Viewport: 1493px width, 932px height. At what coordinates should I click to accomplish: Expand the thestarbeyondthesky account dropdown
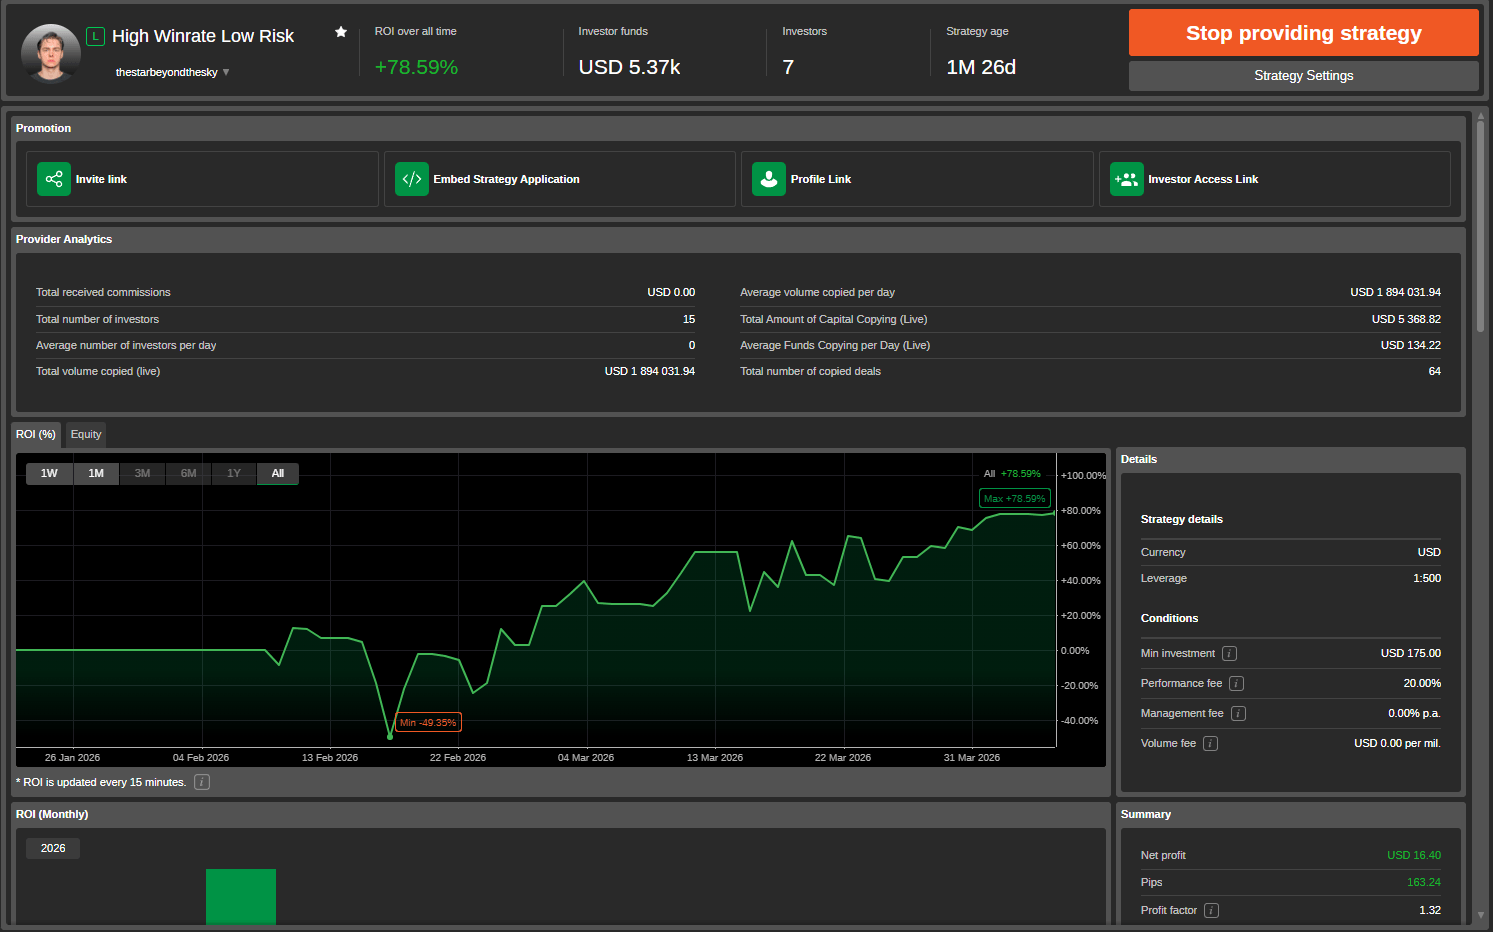171,71
